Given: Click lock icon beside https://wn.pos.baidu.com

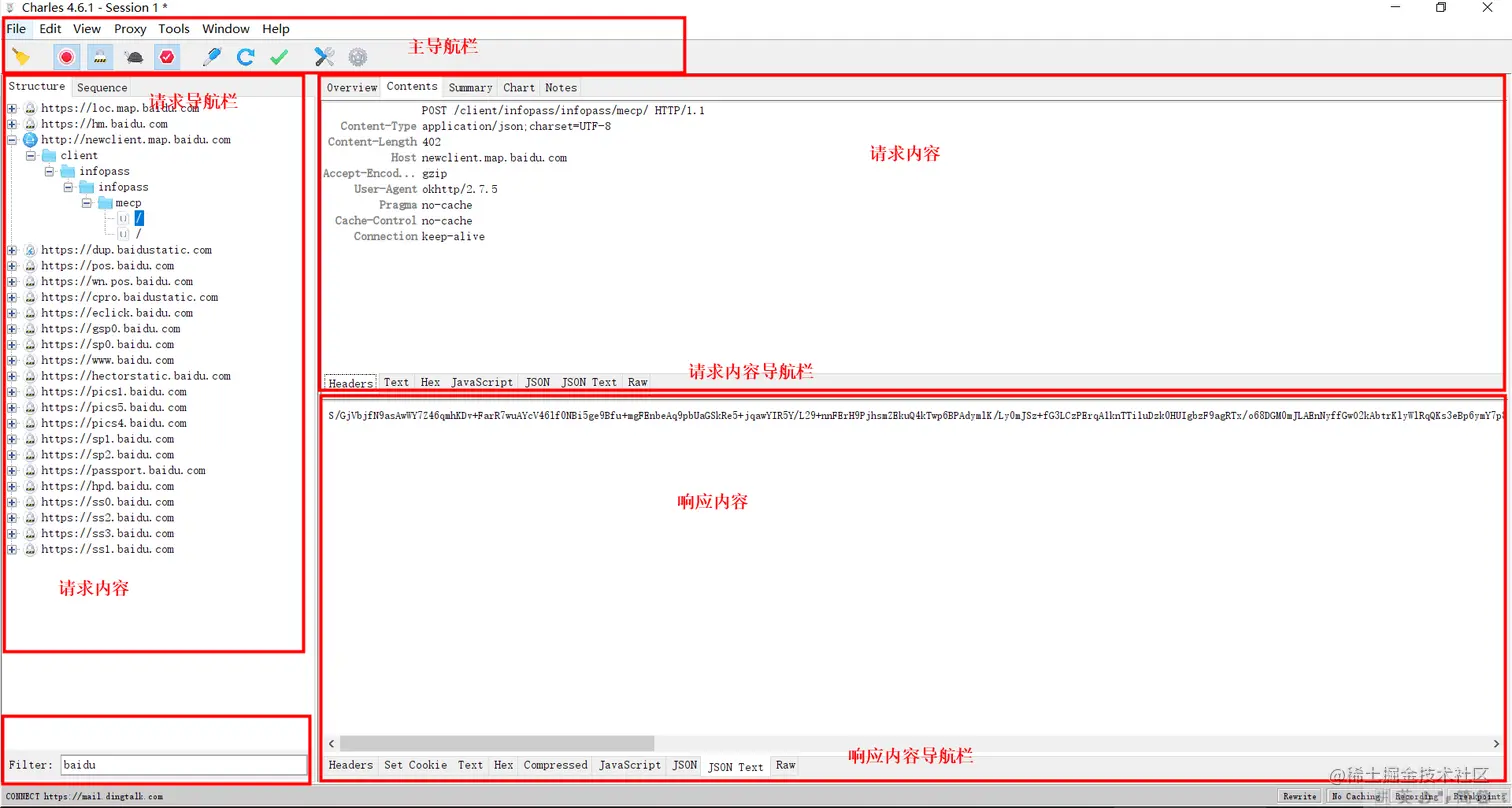Looking at the screenshot, I should point(30,282).
